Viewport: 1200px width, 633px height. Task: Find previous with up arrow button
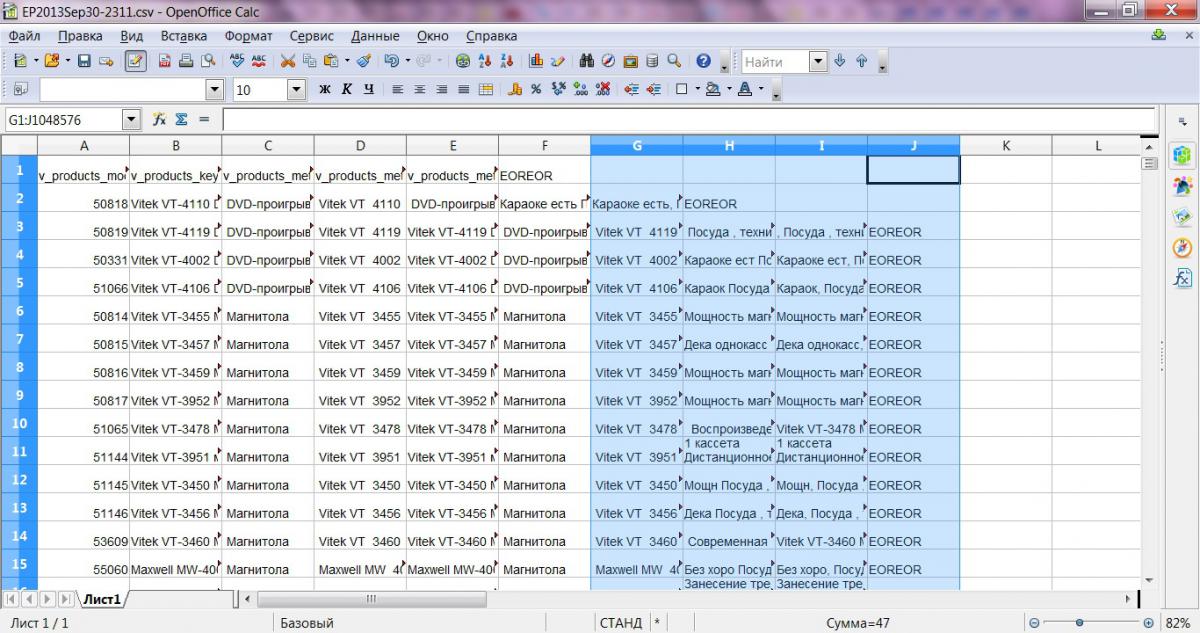tap(861, 61)
